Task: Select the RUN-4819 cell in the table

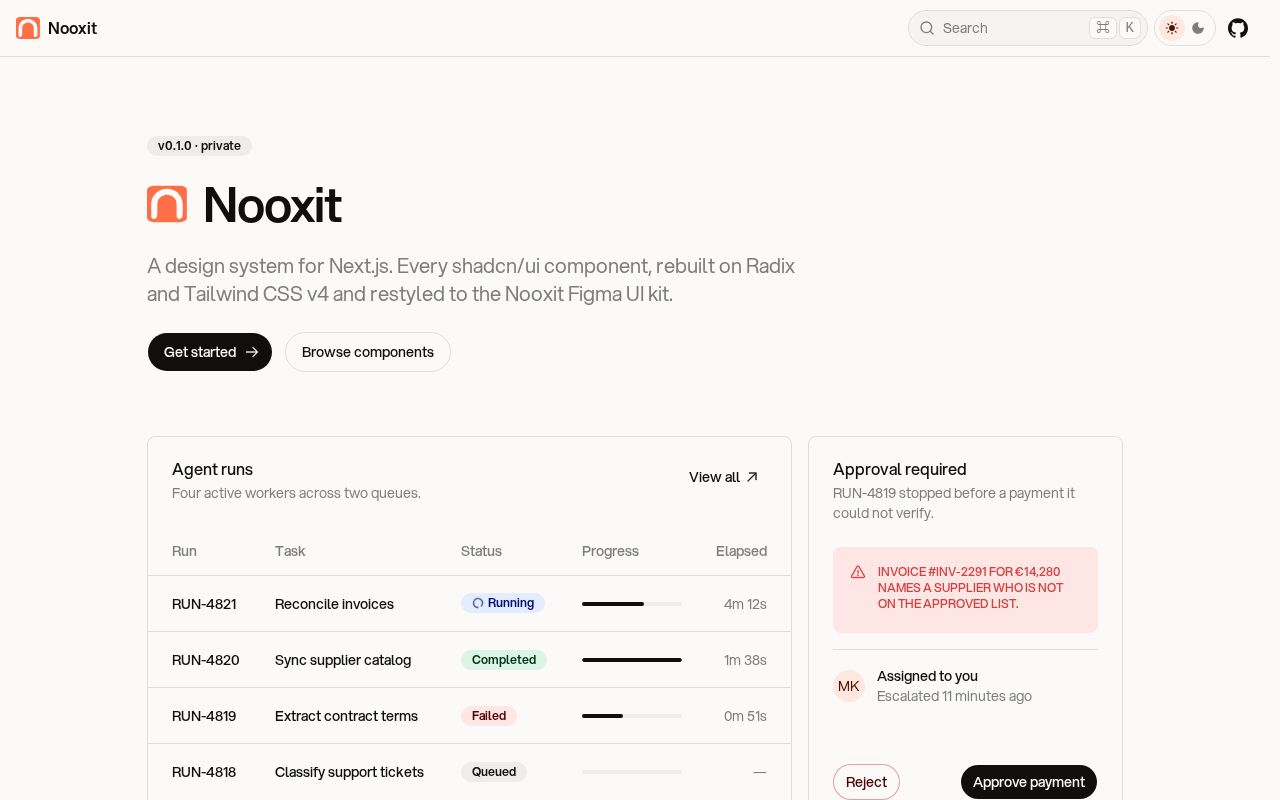Action: point(204,716)
